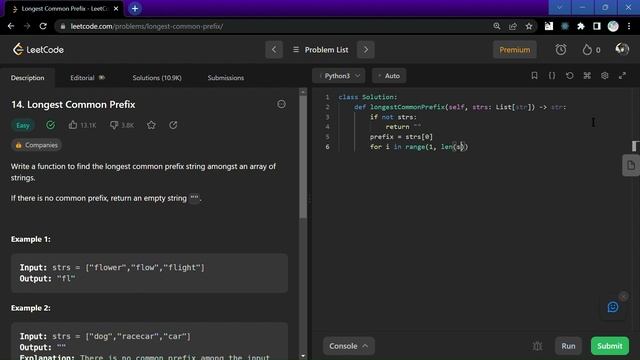Close the feedback chat bubble
The image size is (640, 360).
click(623, 296)
